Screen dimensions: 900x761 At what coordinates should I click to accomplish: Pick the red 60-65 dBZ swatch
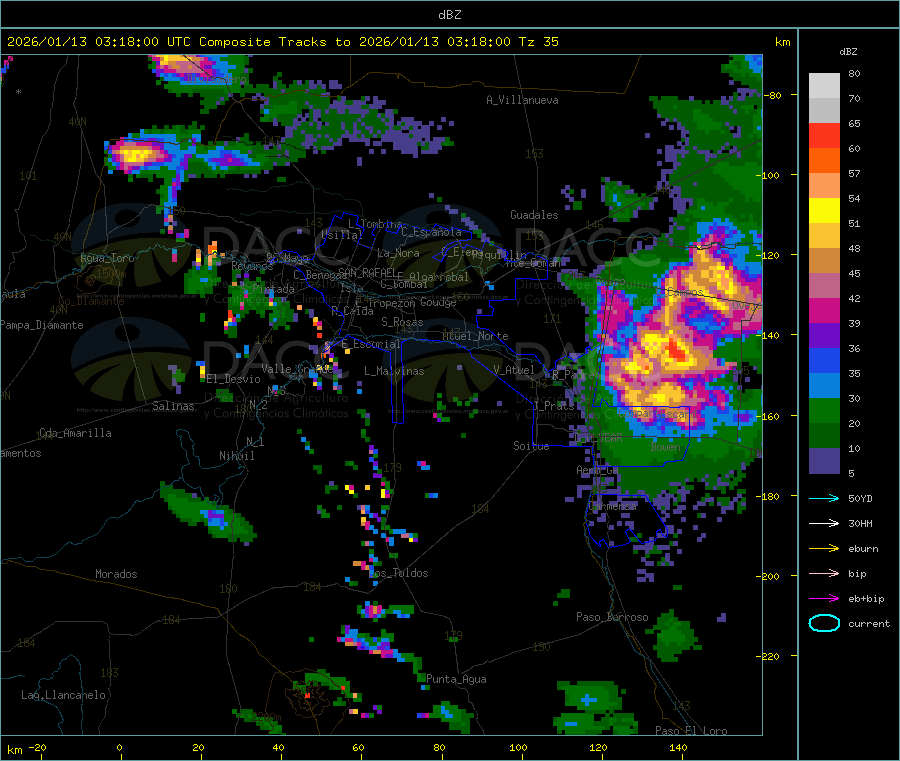824,135
